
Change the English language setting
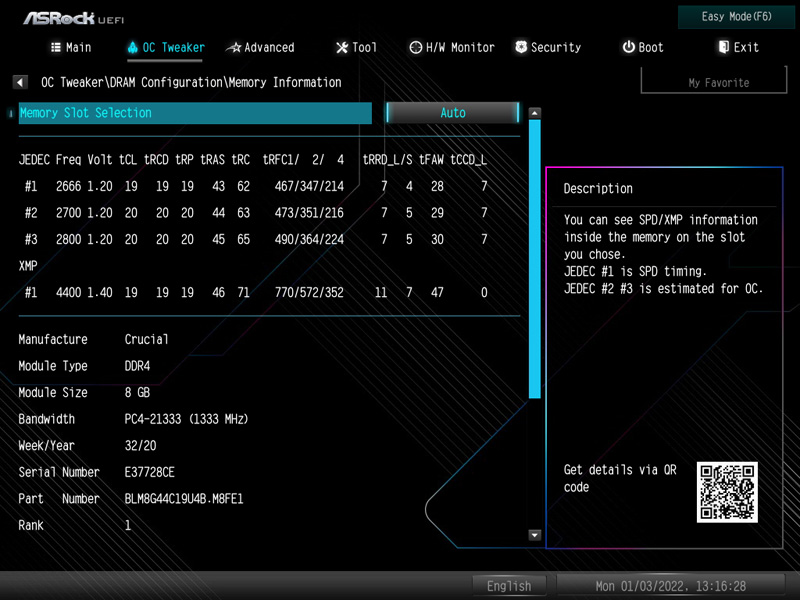point(509,586)
